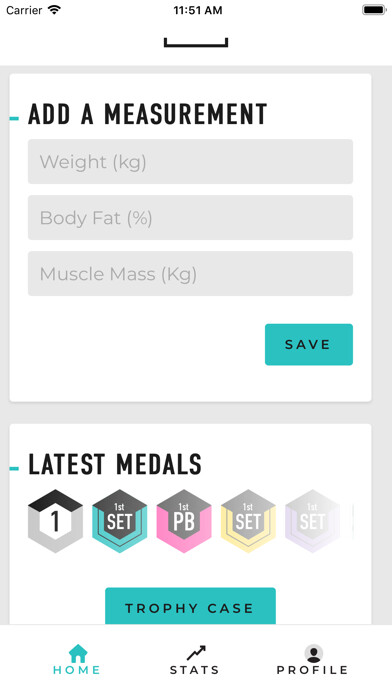Open the Profile avatar icon

pyautogui.click(x=313, y=654)
